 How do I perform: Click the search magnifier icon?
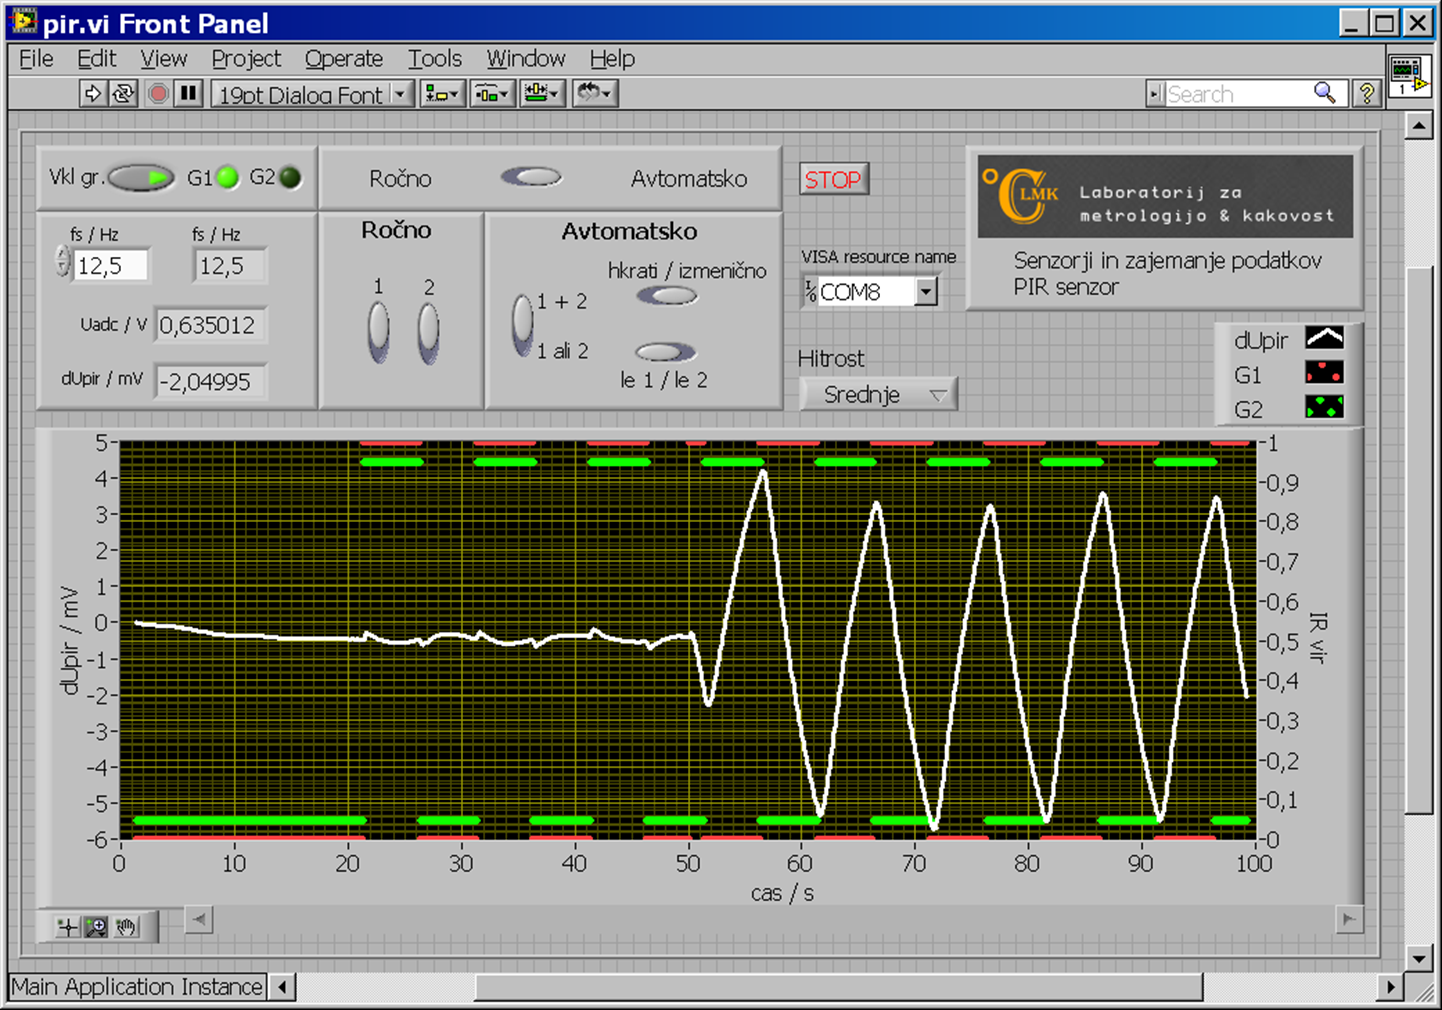tap(1325, 93)
